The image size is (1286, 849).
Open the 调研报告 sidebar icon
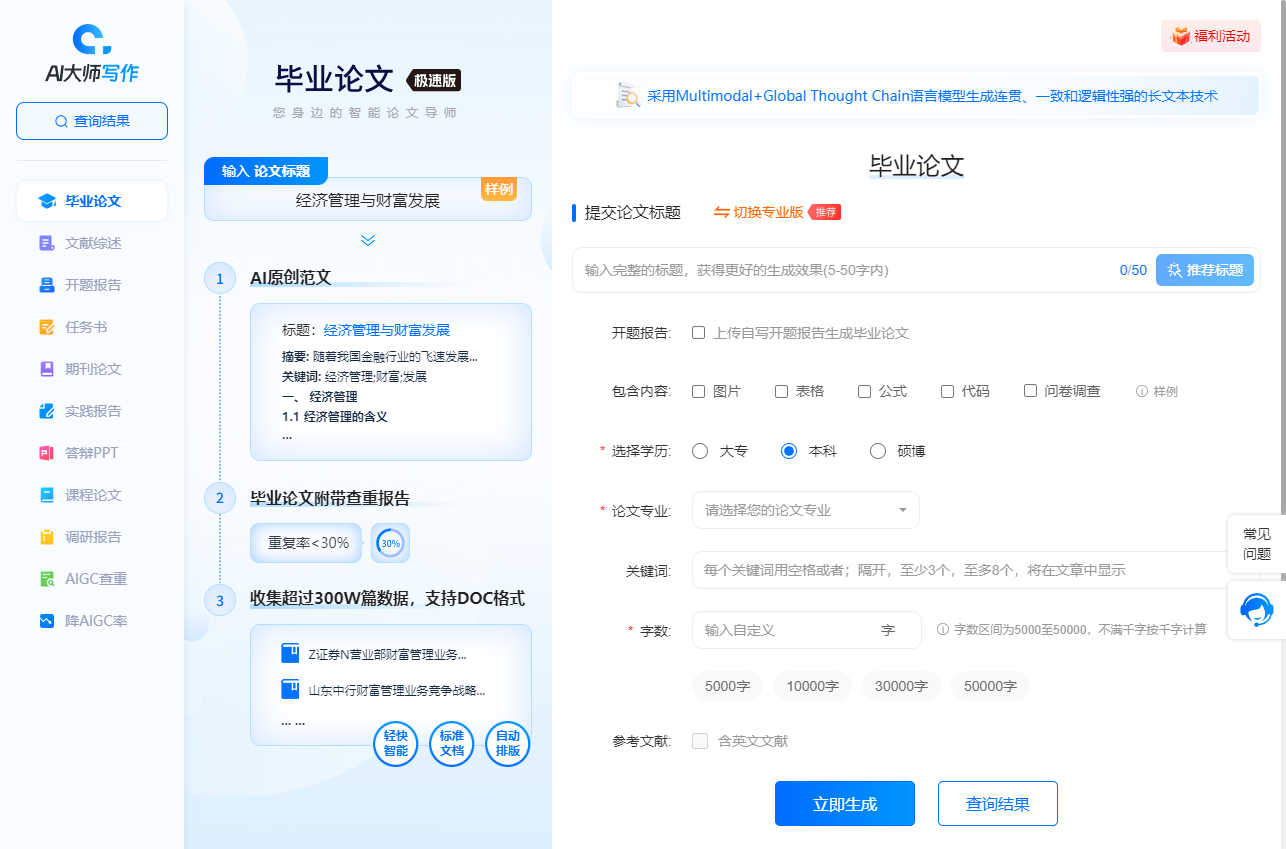tap(46, 537)
